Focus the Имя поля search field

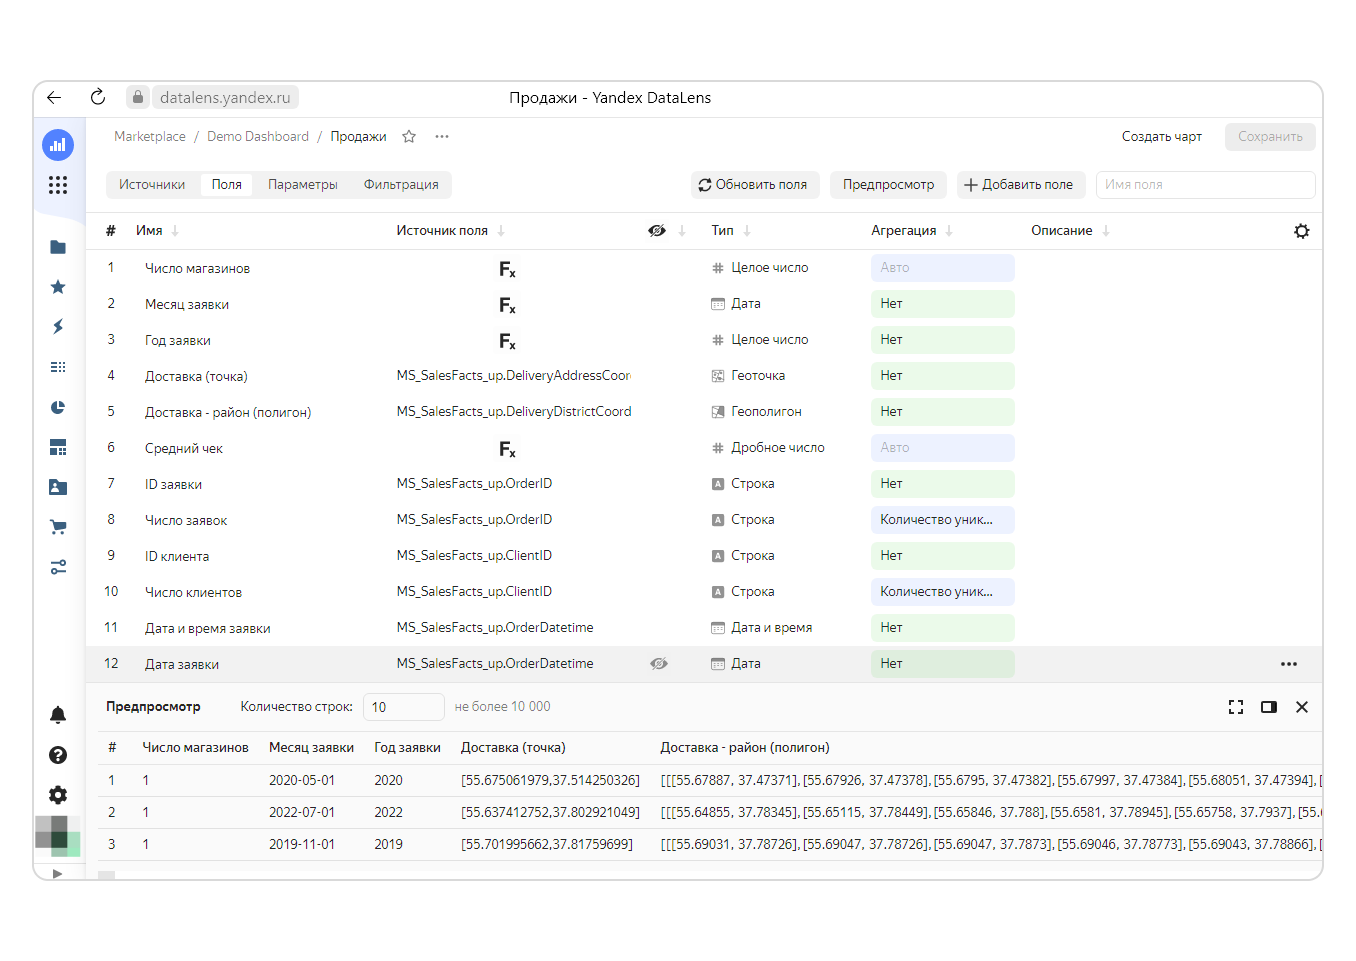coord(1205,185)
